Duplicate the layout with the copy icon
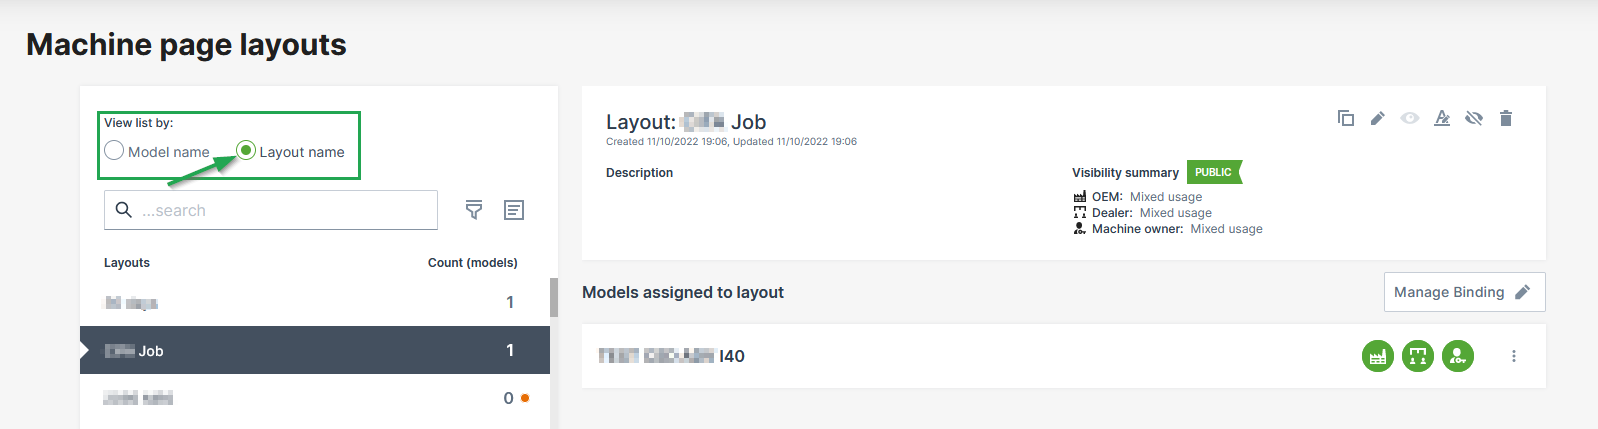 pyautogui.click(x=1345, y=118)
